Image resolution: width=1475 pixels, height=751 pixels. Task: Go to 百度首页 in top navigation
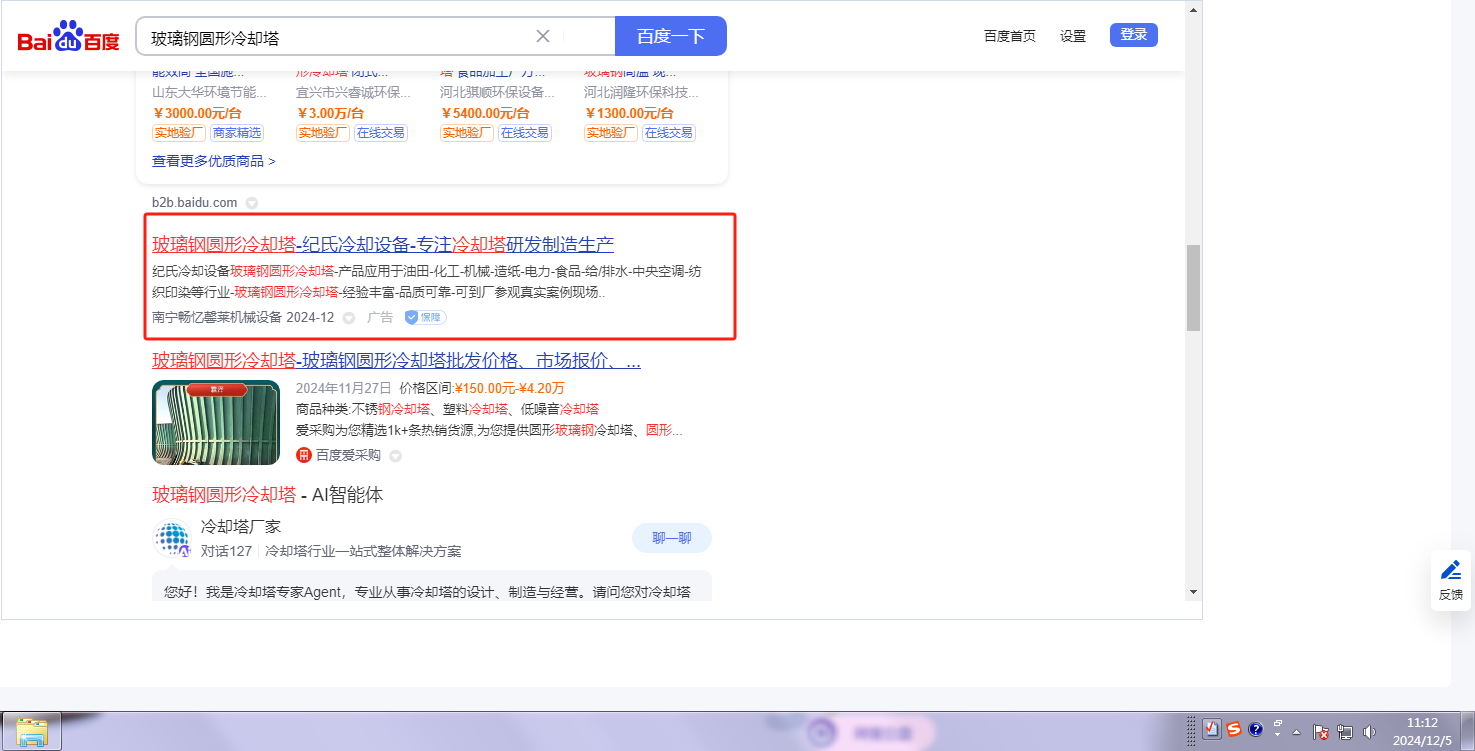(x=1009, y=36)
